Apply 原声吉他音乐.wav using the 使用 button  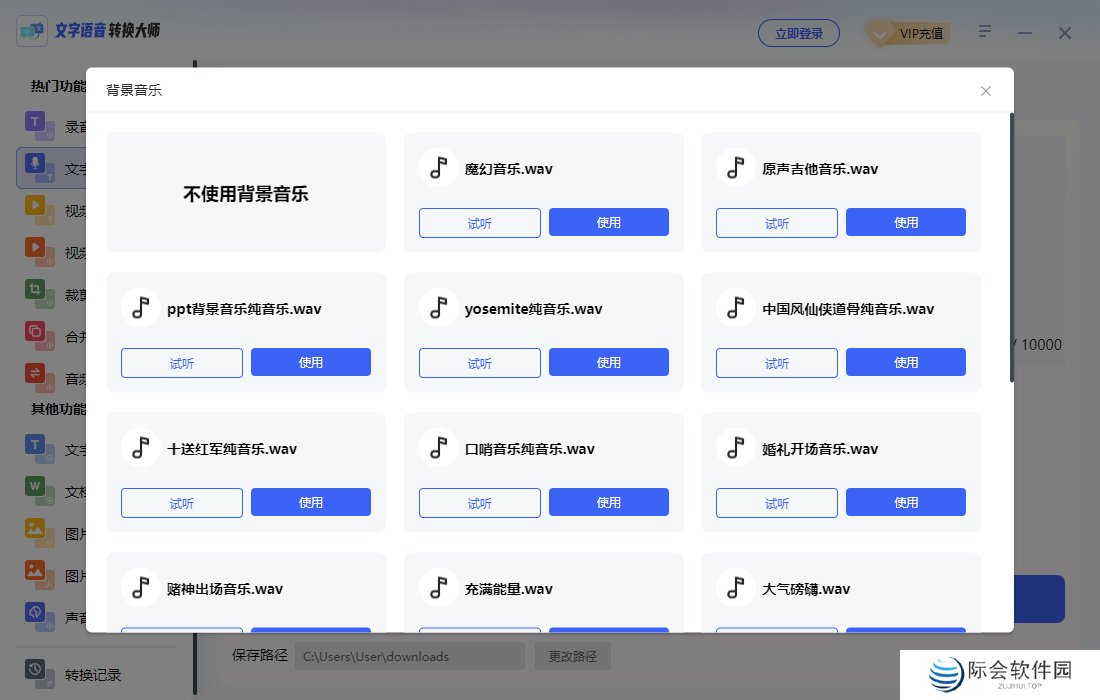[x=906, y=222]
